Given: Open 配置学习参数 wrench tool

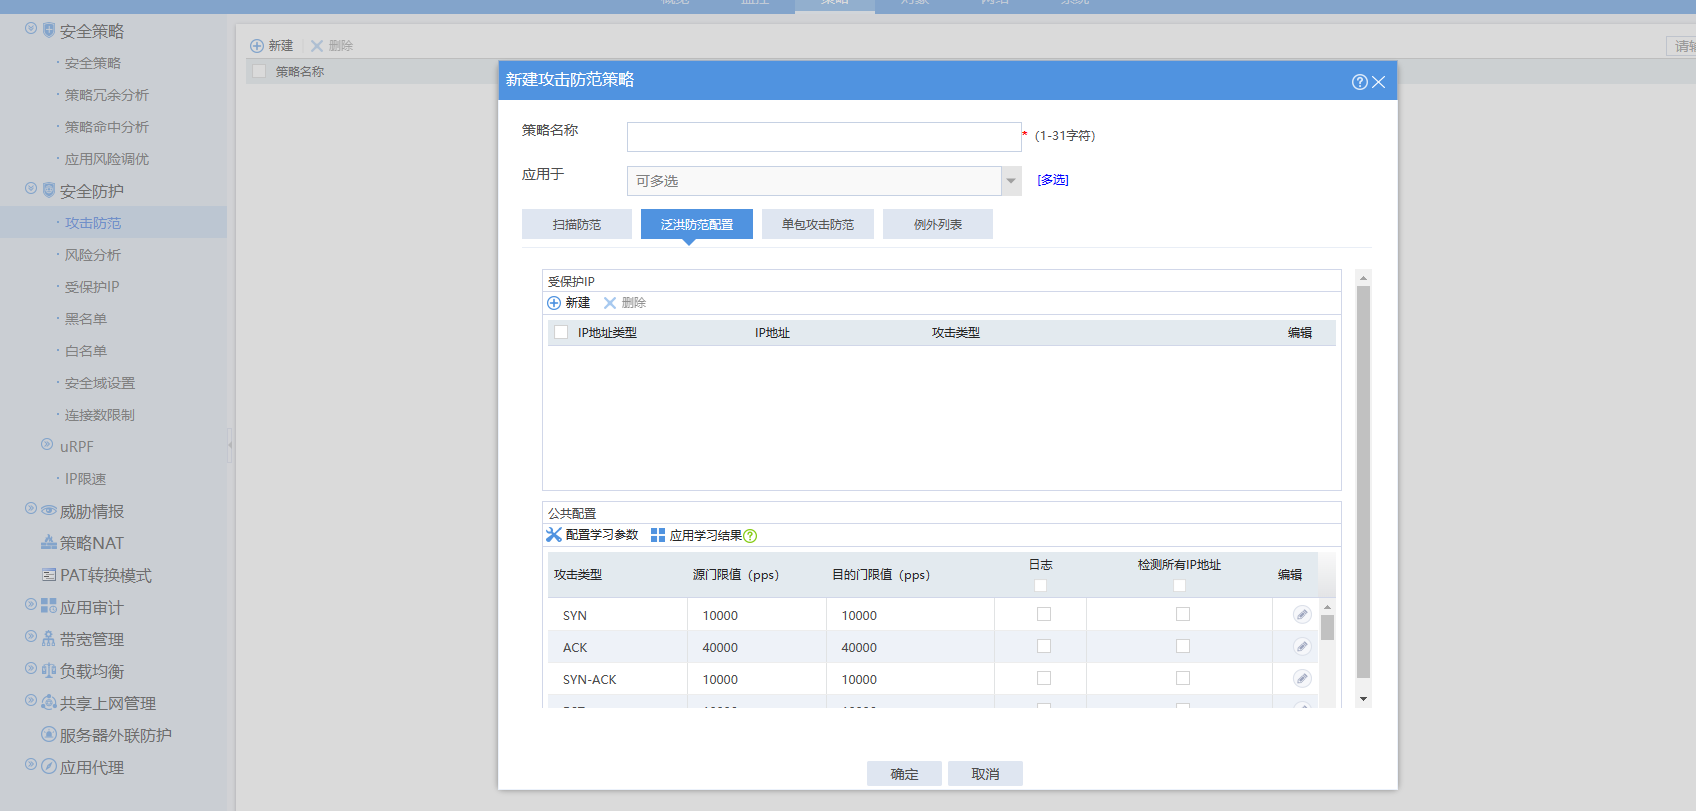Looking at the screenshot, I should point(554,535).
